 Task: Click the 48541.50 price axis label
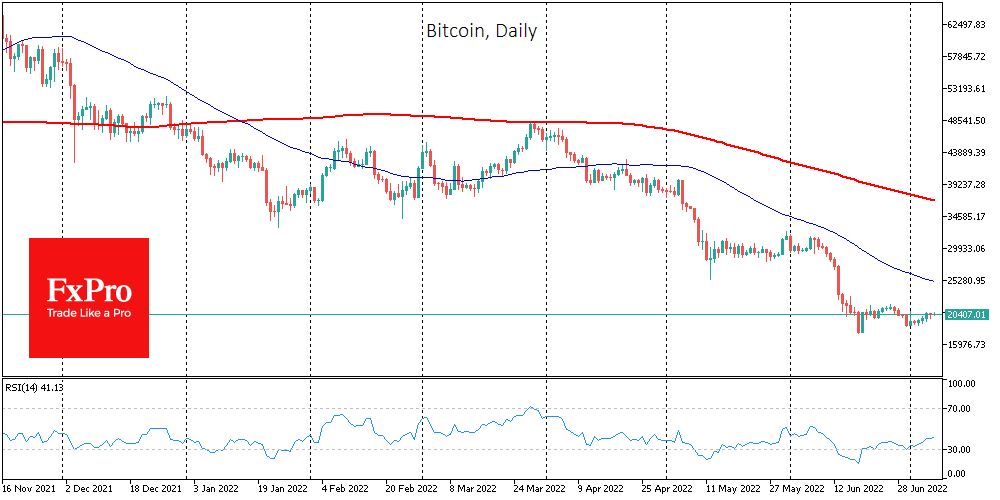click(966, 121)
